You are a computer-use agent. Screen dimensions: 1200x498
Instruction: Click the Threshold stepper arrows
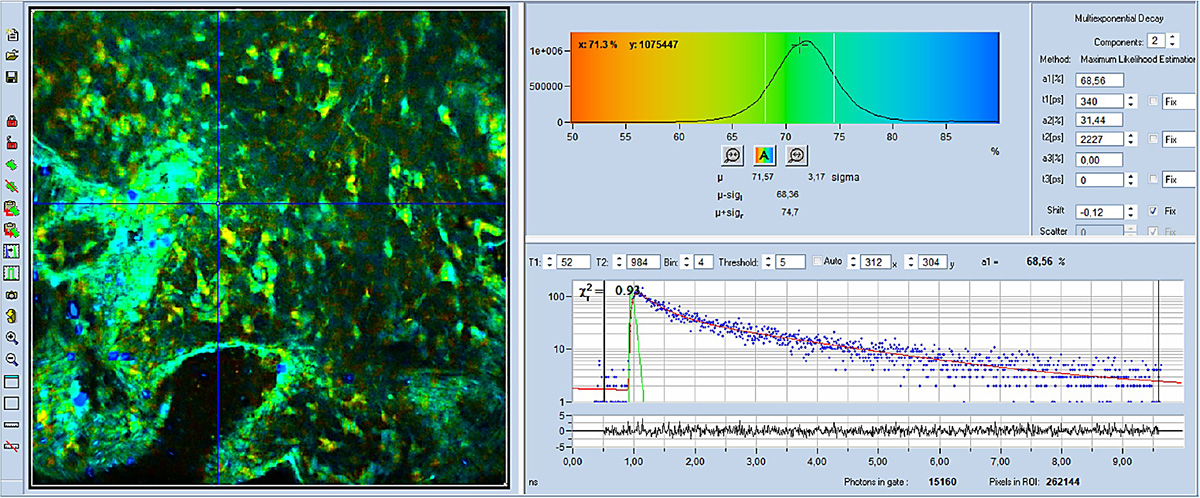pos(768,261)
